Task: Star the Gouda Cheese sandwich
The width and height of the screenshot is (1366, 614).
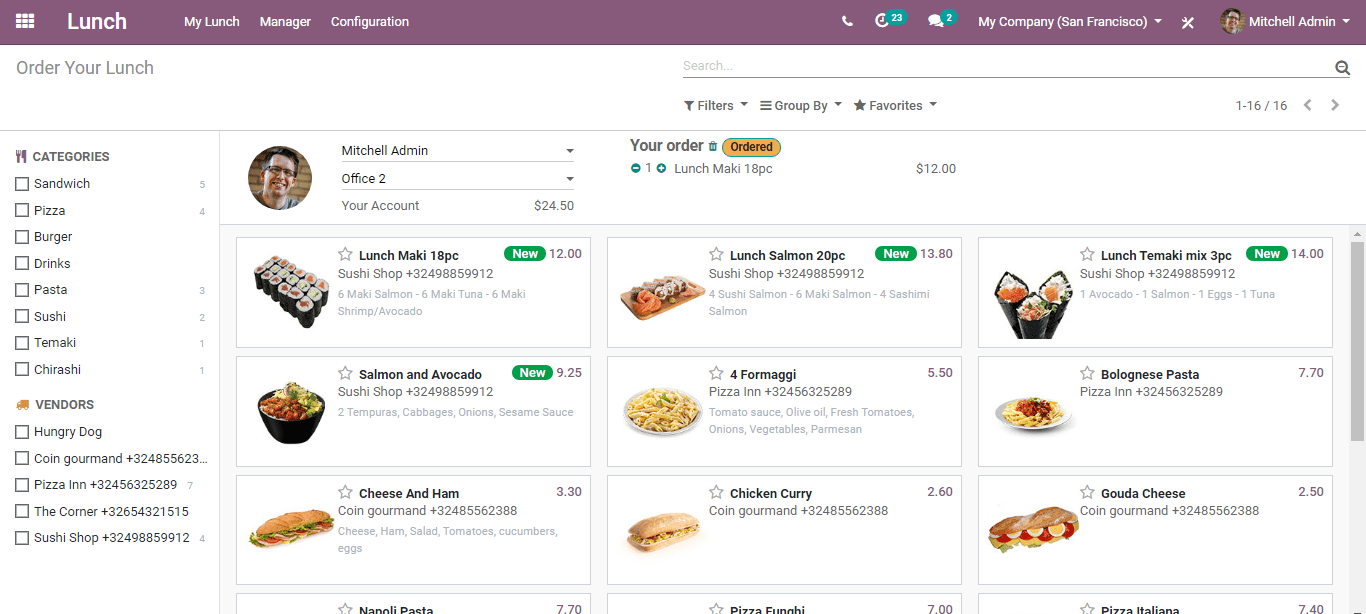Action: 1087,492
